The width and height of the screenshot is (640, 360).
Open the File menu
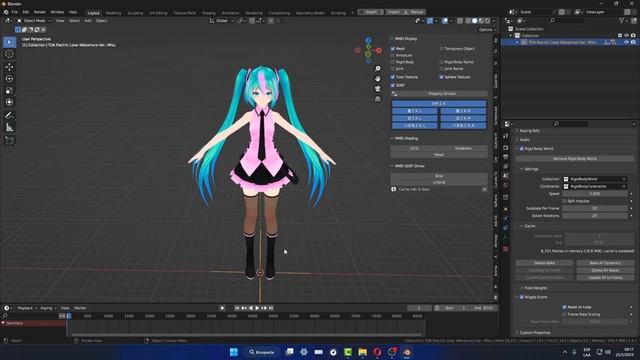click(x=15, y=12)
